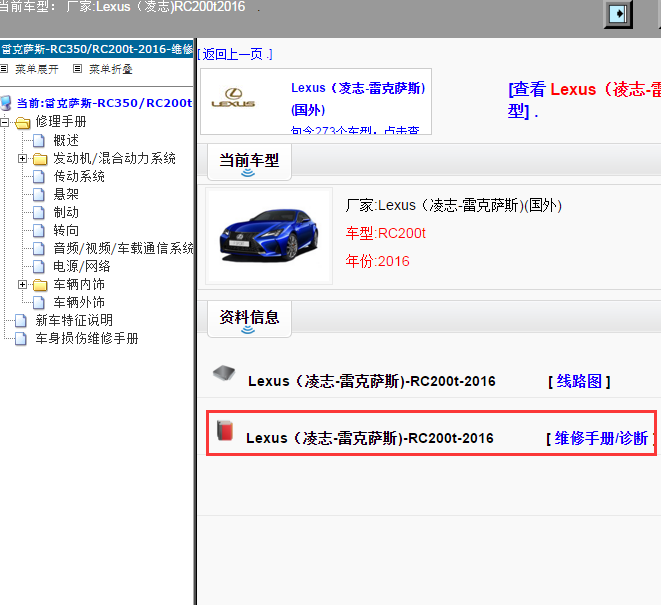Viewport: 661px width, 605px height.
Task: Select the 传动系统 tree item label
Action: 79,177
